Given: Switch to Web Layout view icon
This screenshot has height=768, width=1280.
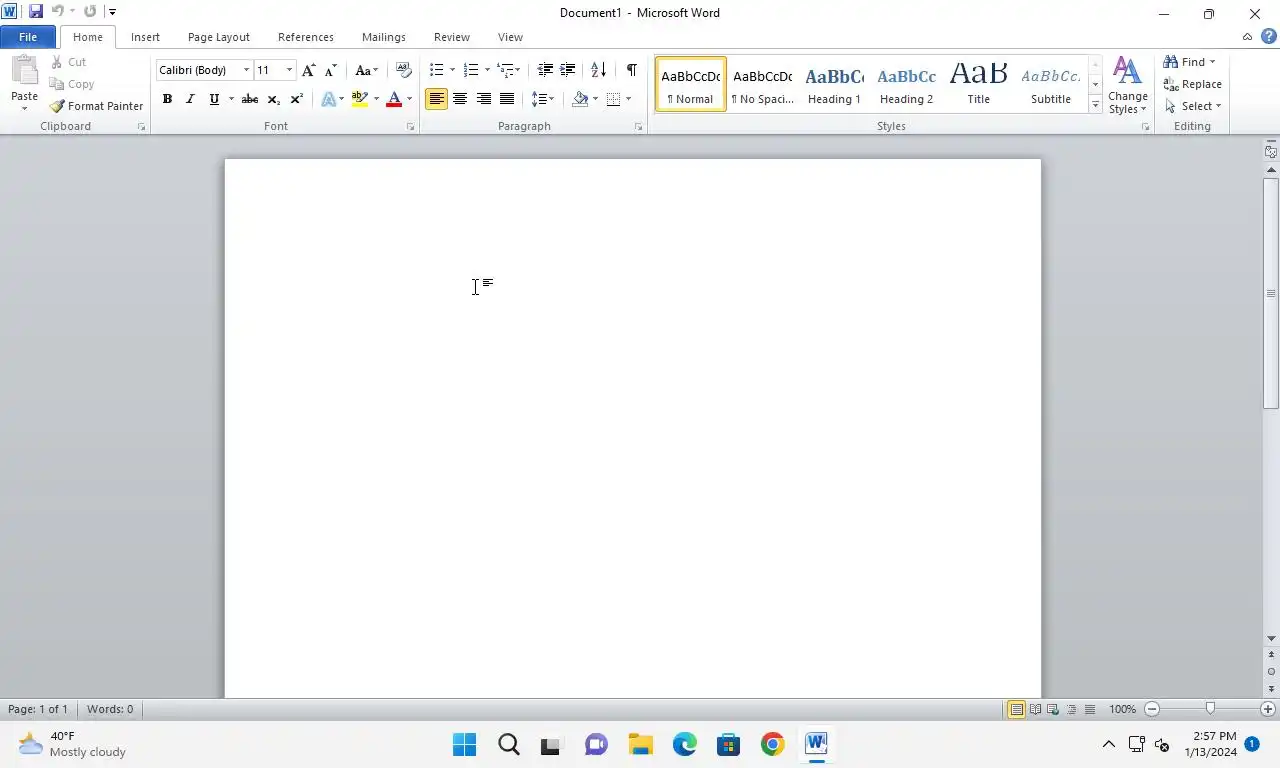Looking at the screenshot, I should [1053, 709].
